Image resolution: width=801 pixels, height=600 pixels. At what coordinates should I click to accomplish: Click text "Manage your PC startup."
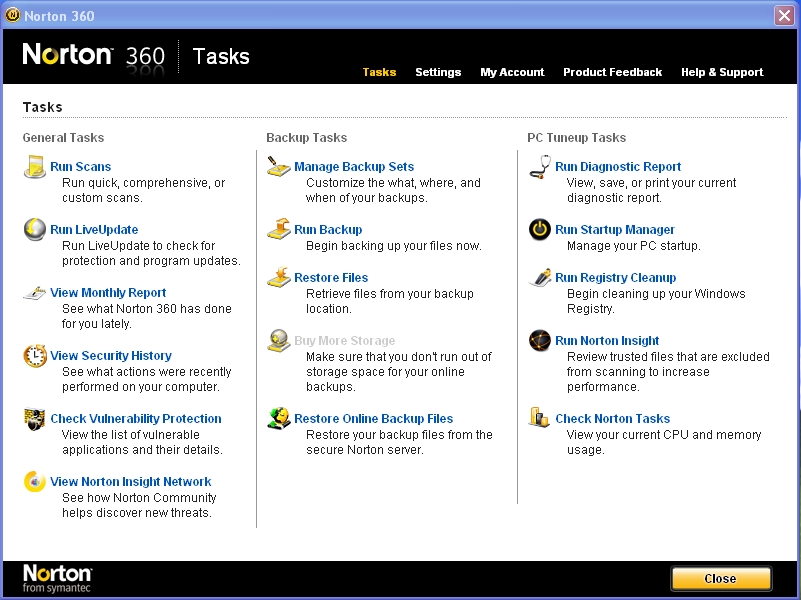[633, 246]
